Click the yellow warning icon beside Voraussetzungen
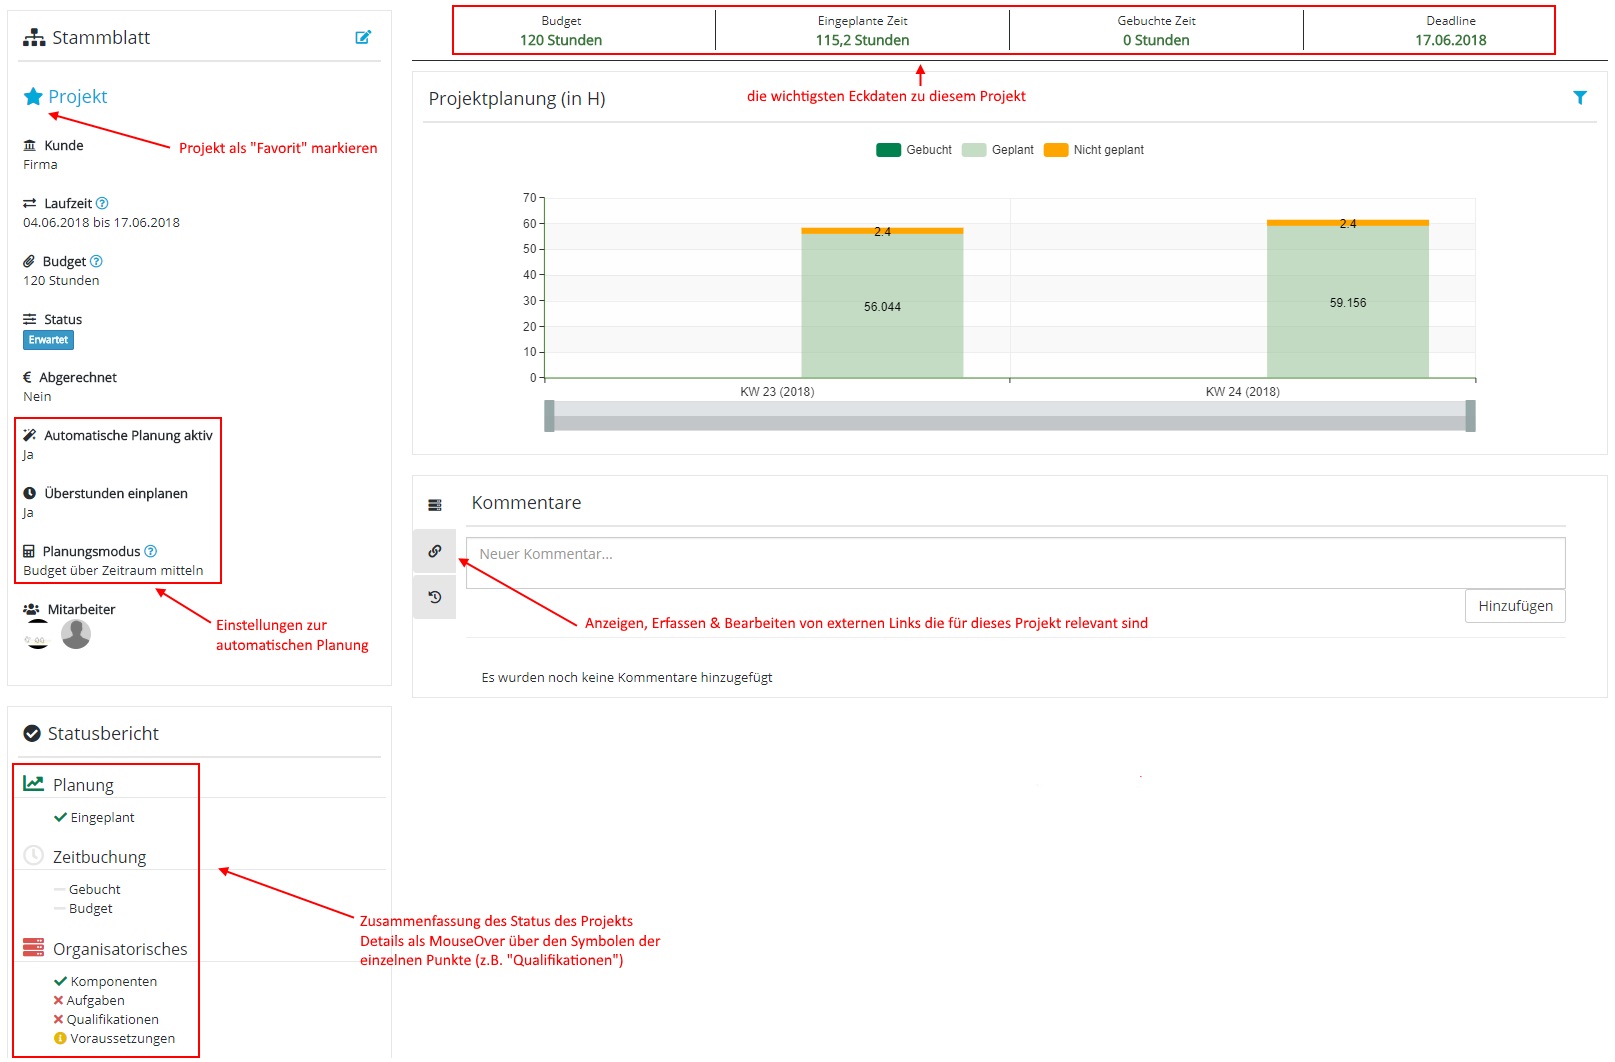This screenshot has width=1615, height=1062. pos(60,1038)
